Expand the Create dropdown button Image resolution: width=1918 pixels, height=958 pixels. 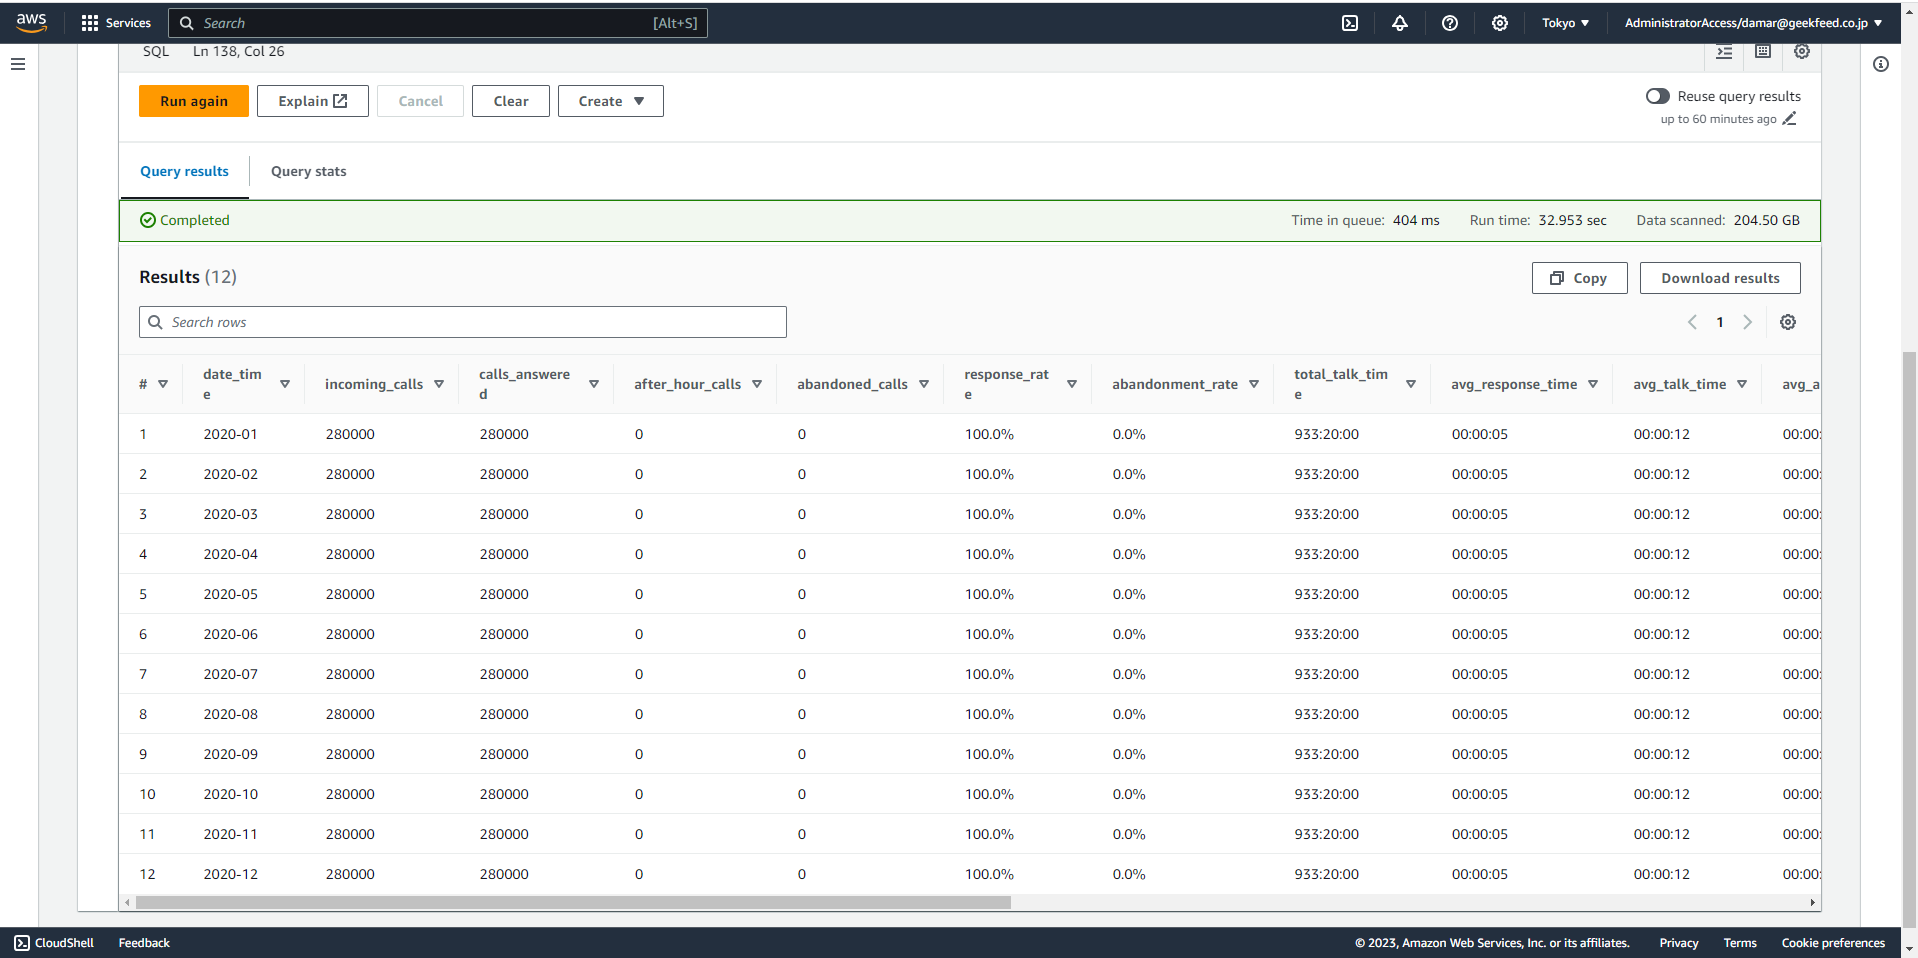click(x=610, y=101)
